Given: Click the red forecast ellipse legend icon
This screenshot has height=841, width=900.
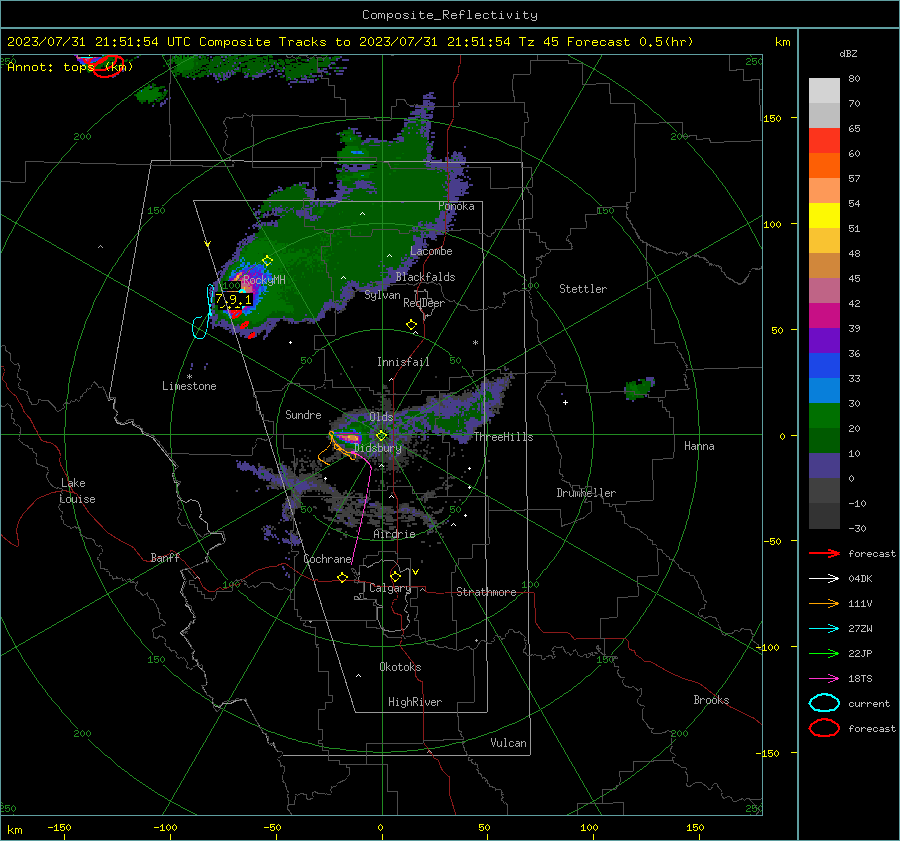Looking at the screenshot, I should (824, 728).
